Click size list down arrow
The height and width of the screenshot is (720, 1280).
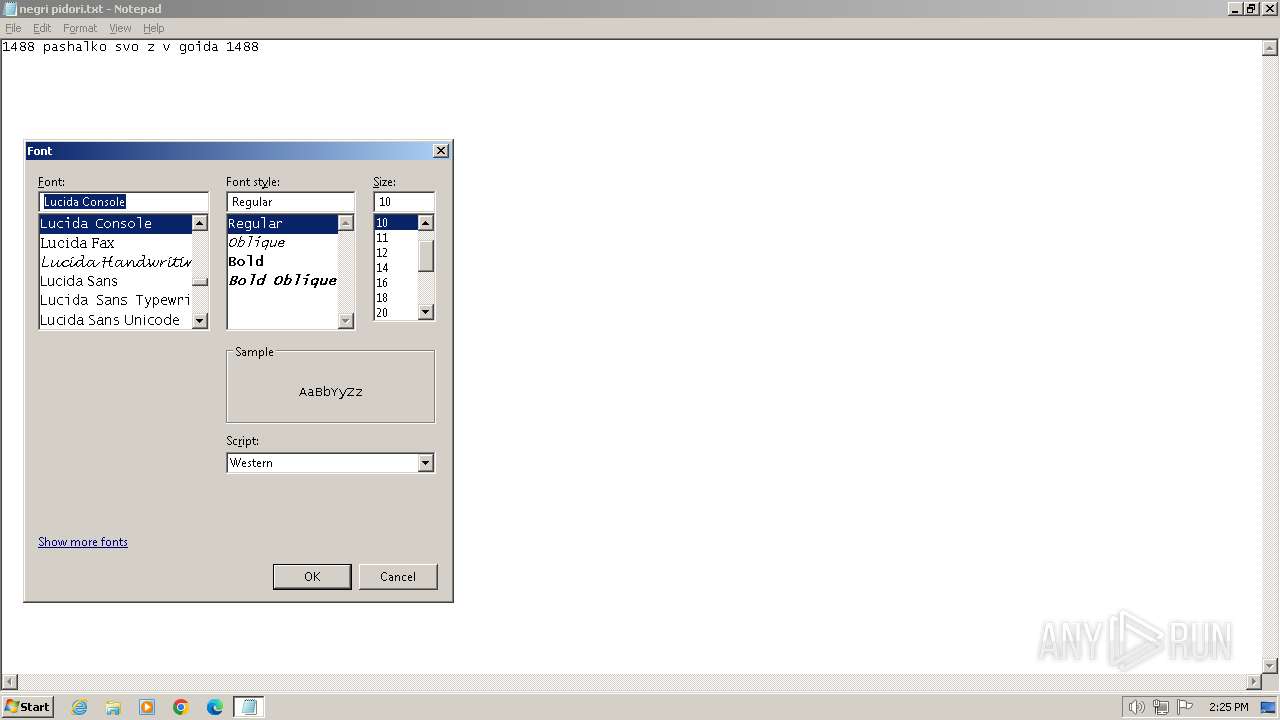425,312
